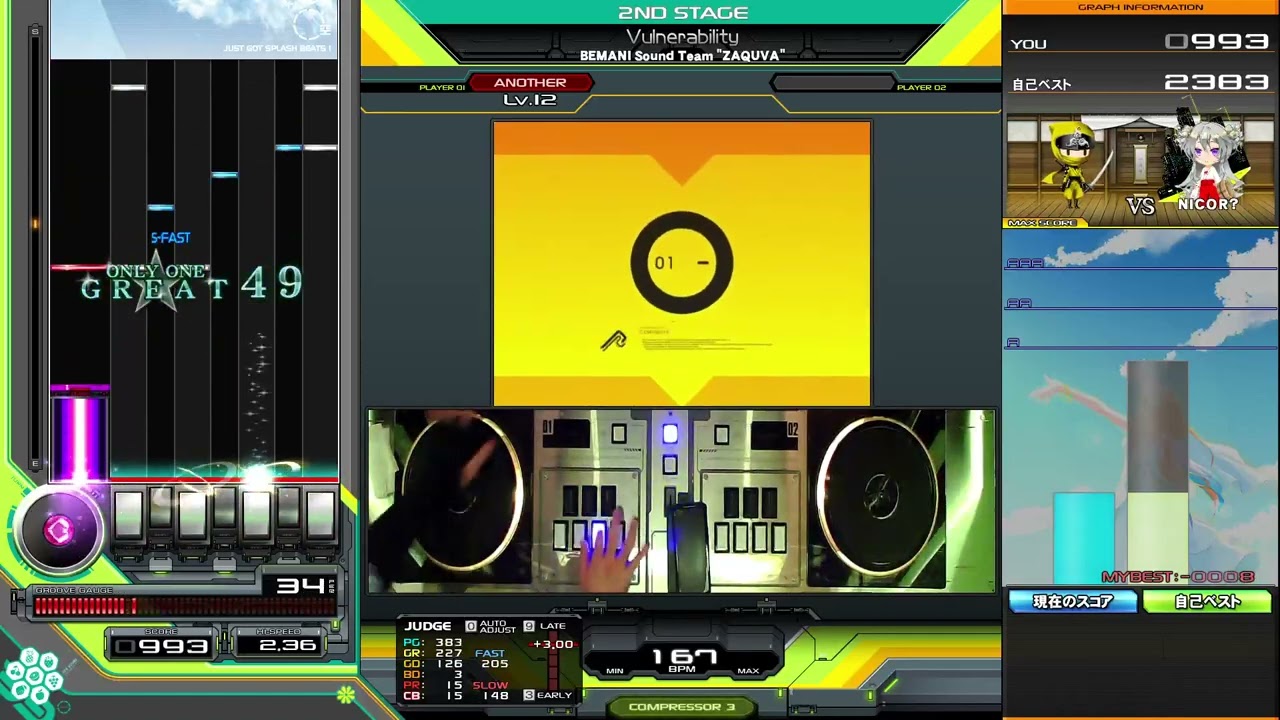Click the 'PG: 383' judge row
Viewport: 1280px width, 720px height.
pyautogui.click(x=433, y=643)
